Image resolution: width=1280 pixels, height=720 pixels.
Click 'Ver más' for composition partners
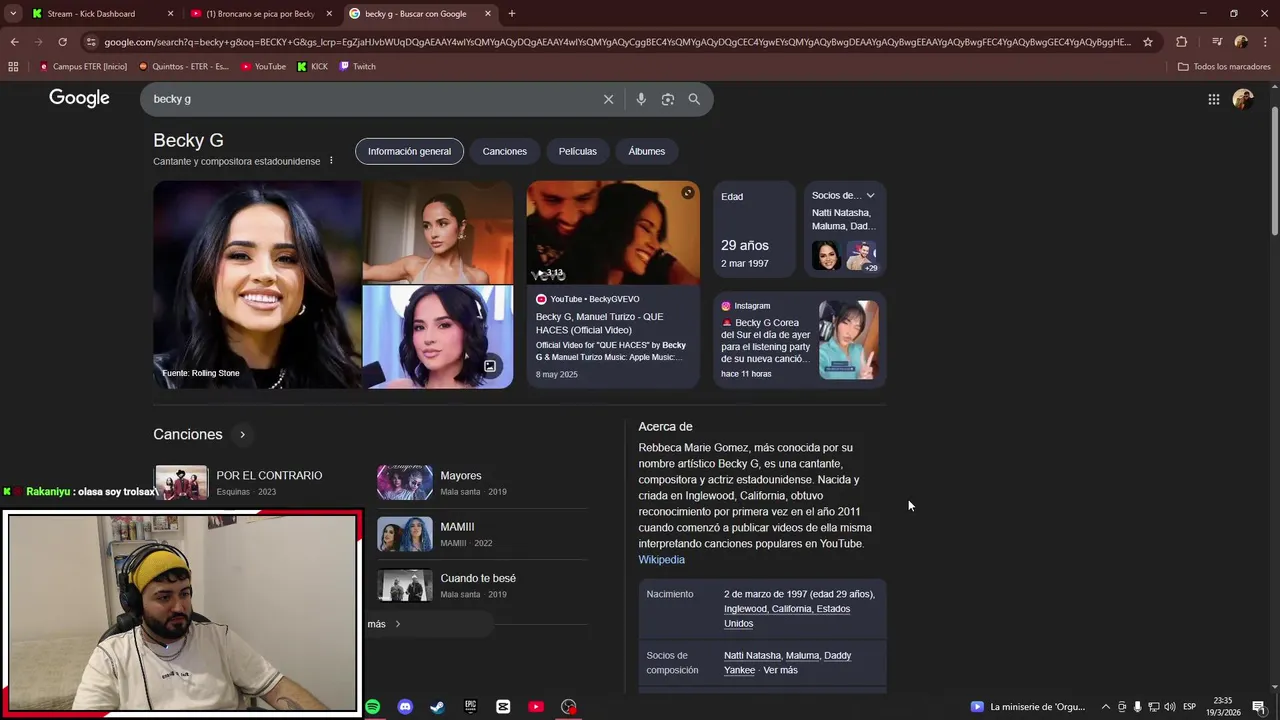pos(781,670)
